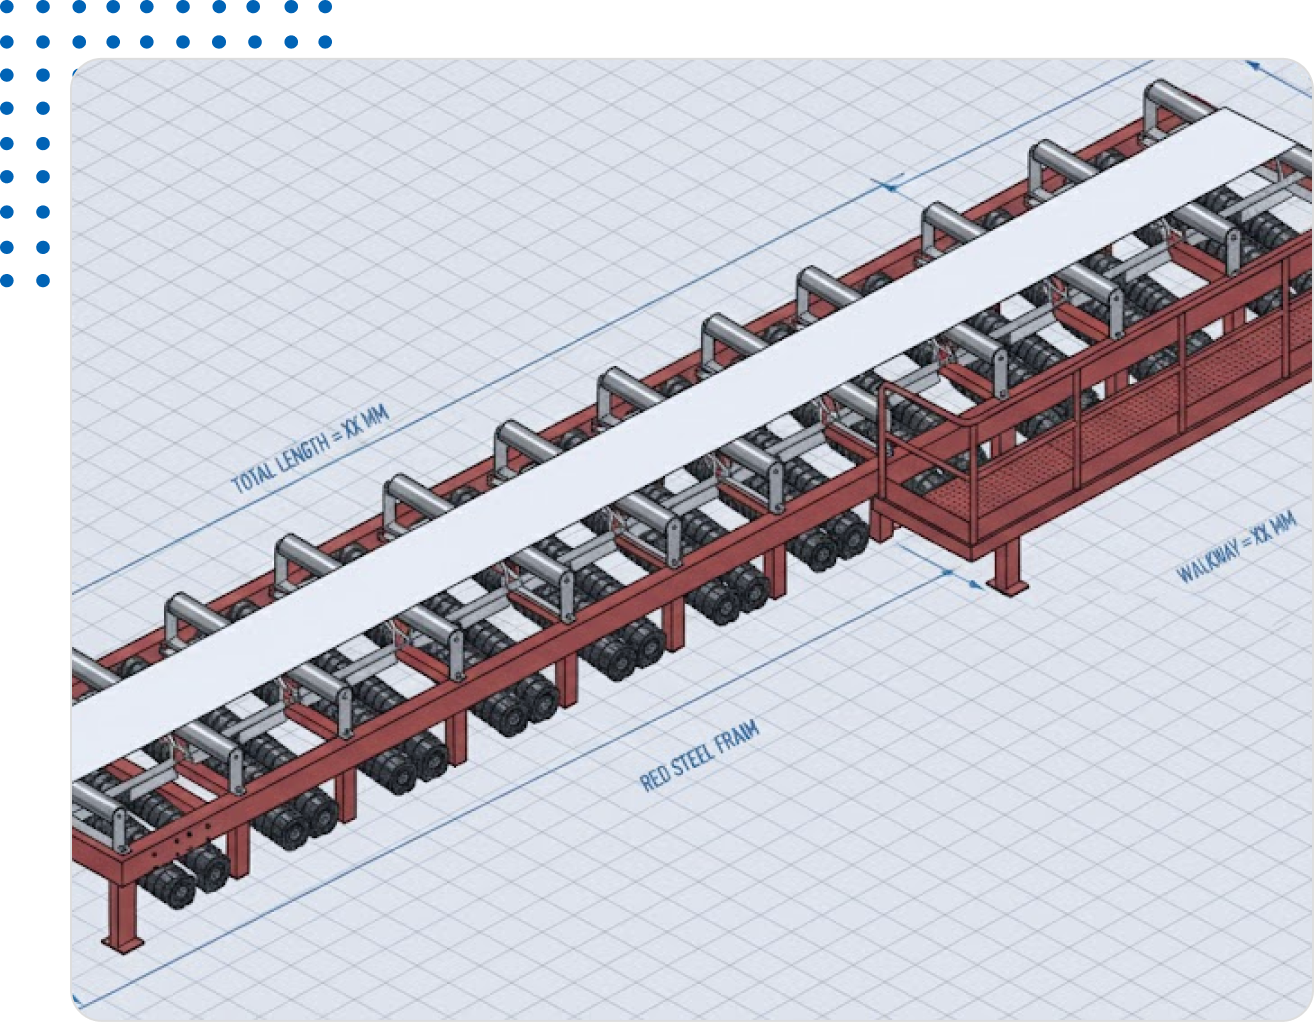The height and width of the screenshot is (1022, 1314).
Task: Select the total length dimension arrowhead
Action: tap(888, 186)
